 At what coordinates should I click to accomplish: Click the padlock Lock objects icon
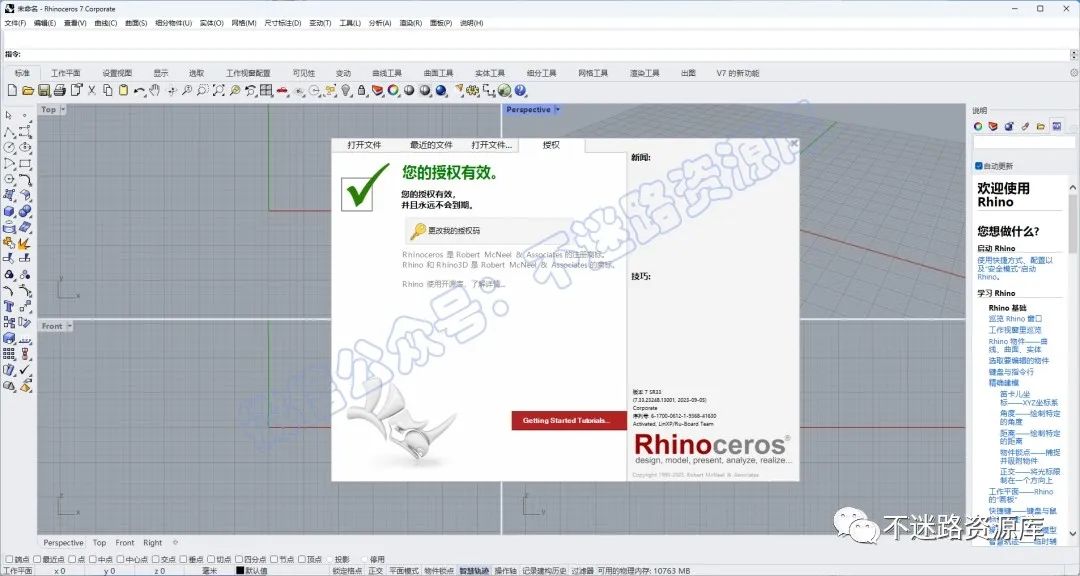coord(362,90)
